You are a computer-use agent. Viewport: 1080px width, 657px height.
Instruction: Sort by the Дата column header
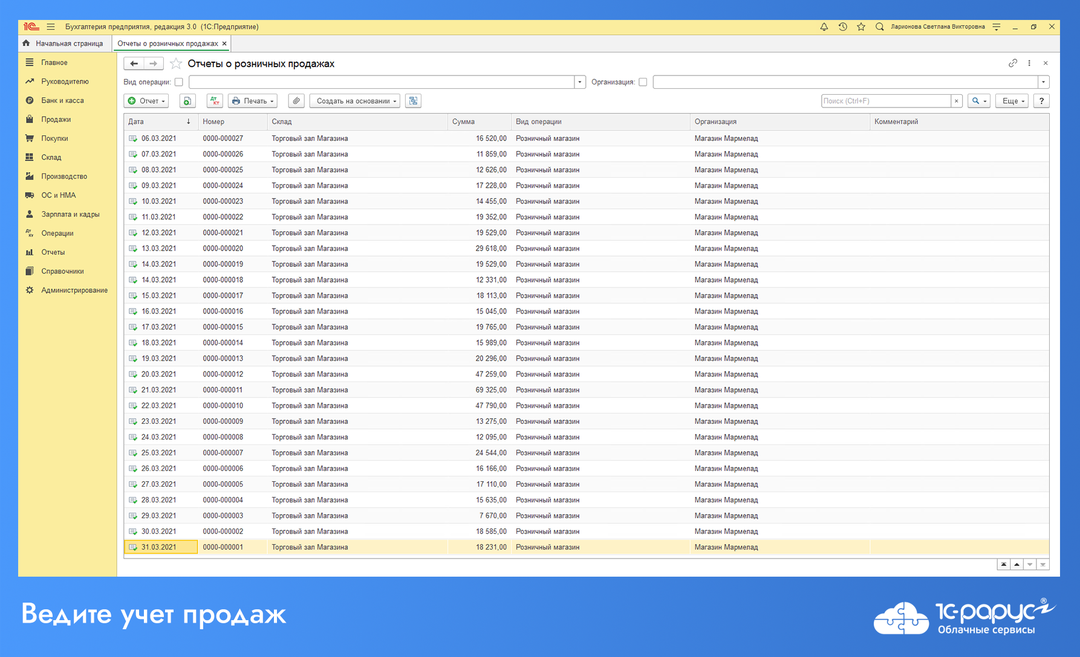(x=160, y=122)
